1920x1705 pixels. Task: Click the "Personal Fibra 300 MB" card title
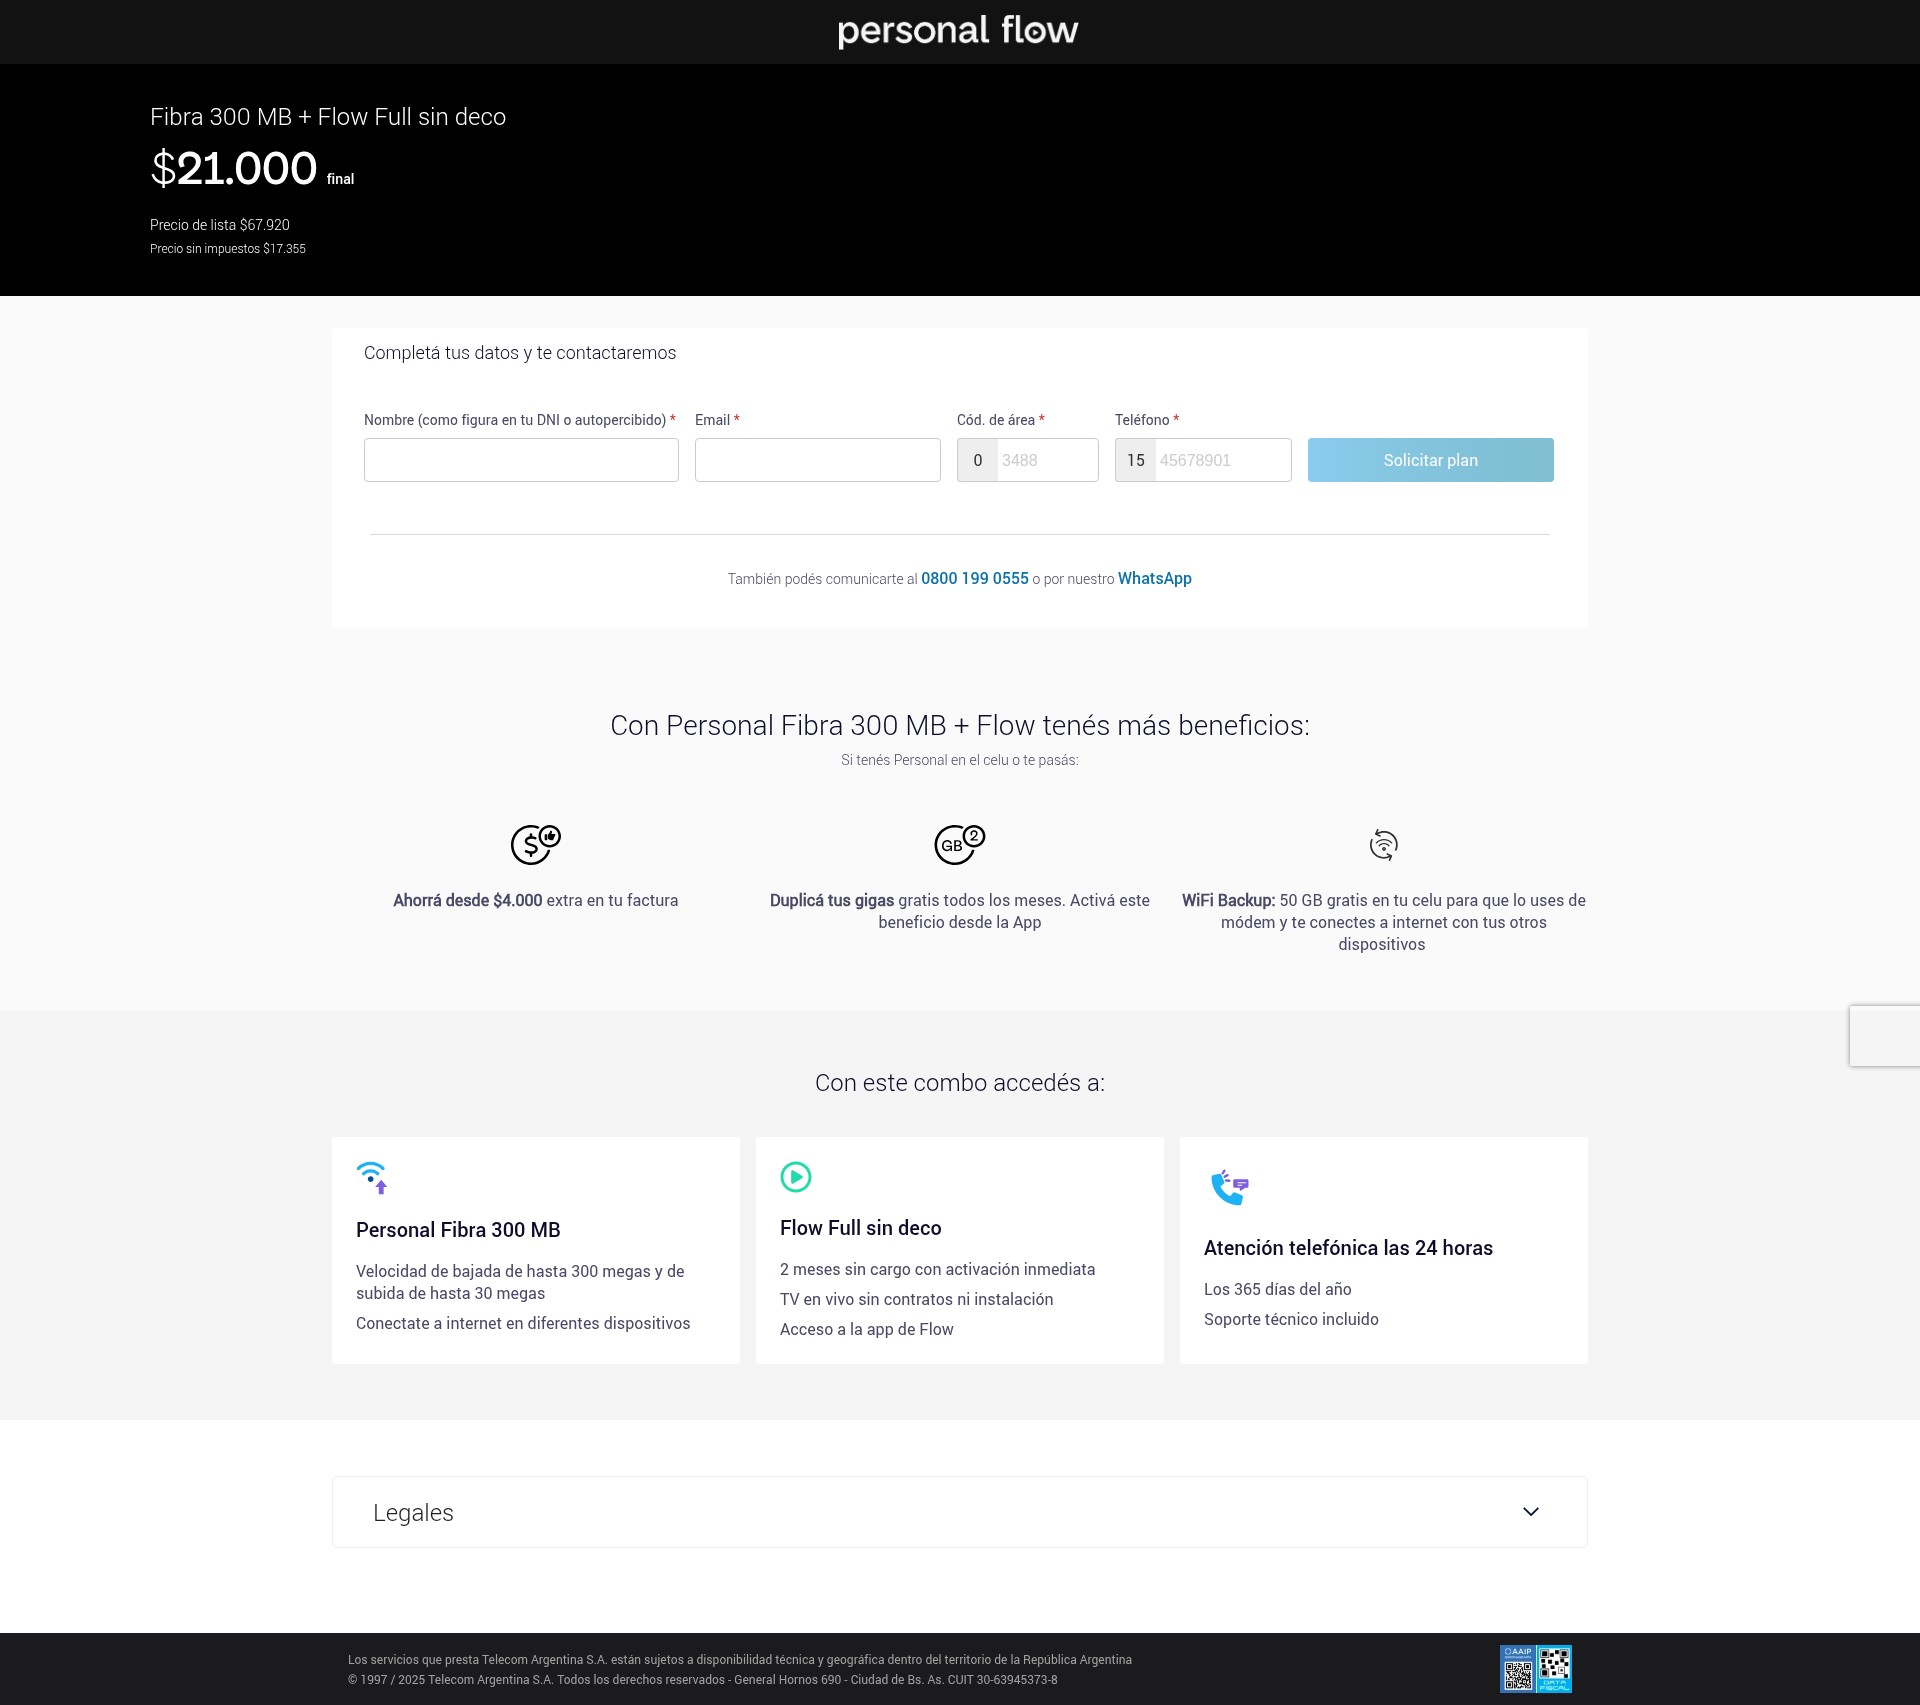click(458, 1230)
